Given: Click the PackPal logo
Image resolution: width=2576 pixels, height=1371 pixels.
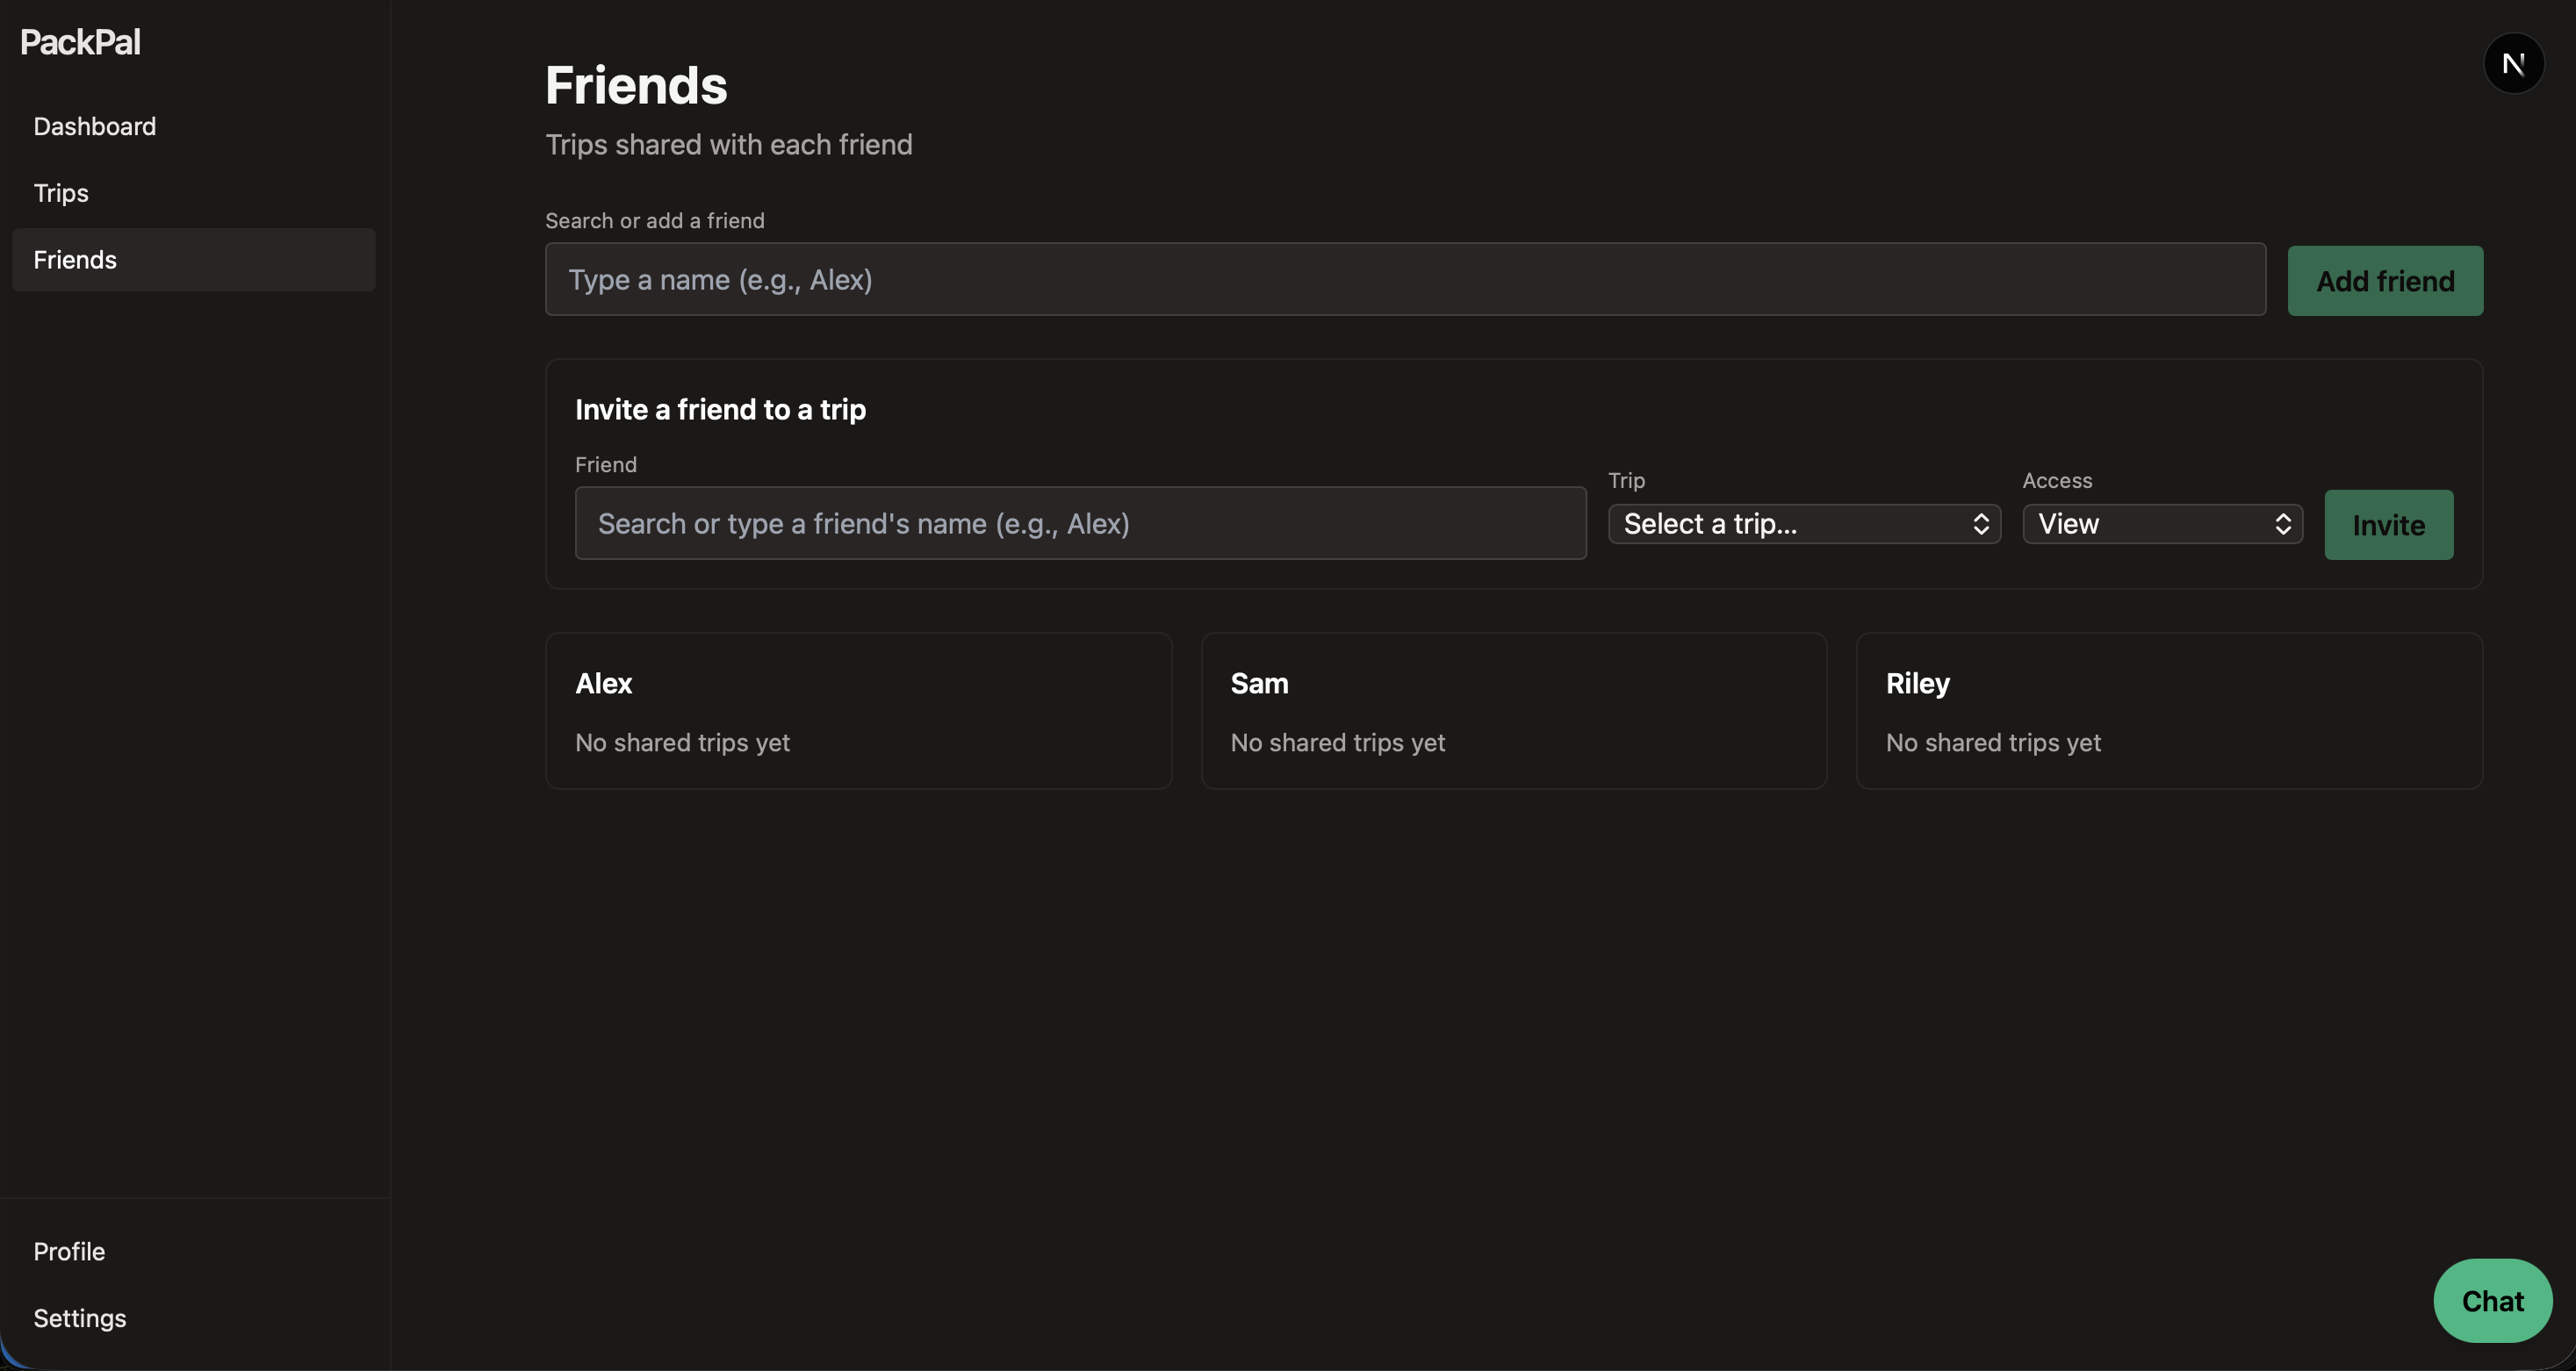Looking at the screenshot, I should [80, 42].
